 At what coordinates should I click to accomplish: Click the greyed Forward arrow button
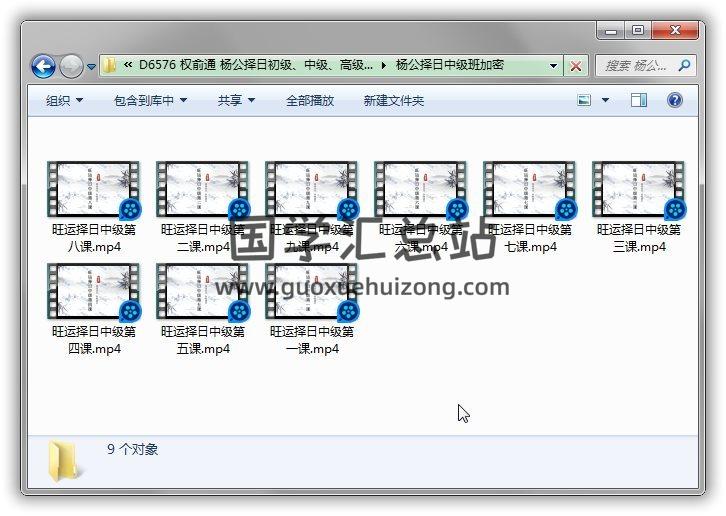click(71, 66)
